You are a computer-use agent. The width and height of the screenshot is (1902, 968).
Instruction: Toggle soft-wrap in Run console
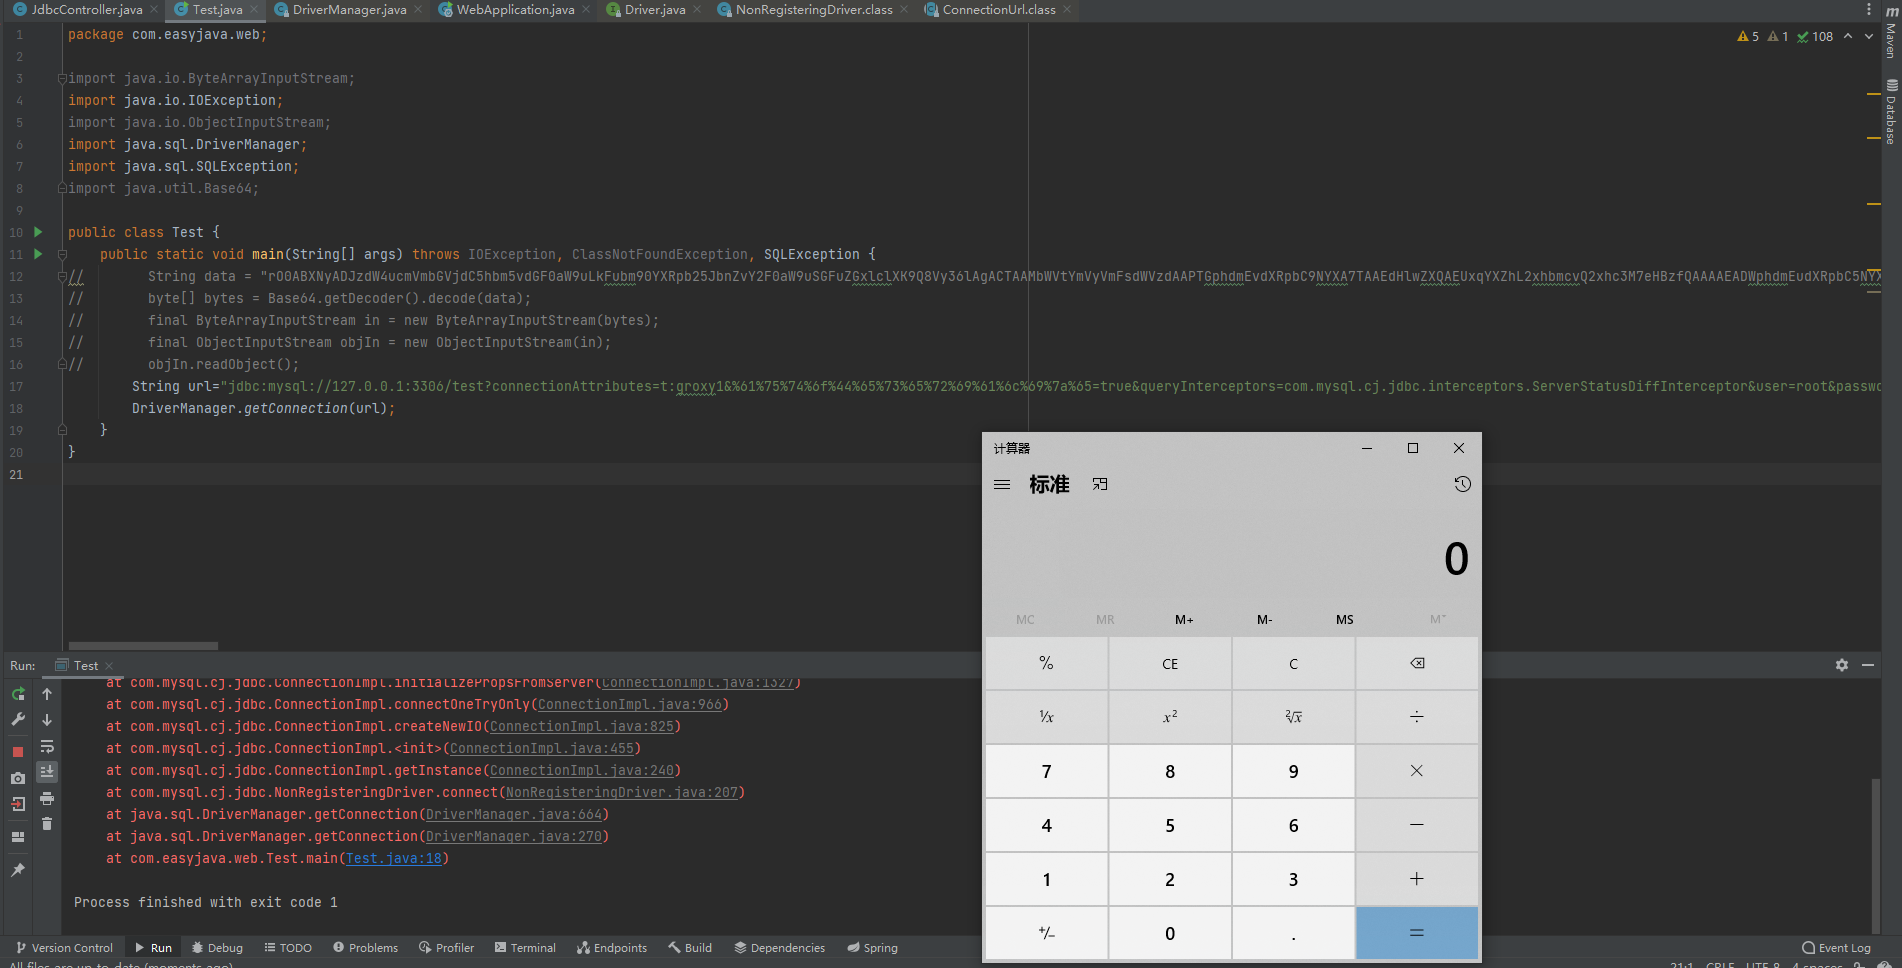[47, 747]
